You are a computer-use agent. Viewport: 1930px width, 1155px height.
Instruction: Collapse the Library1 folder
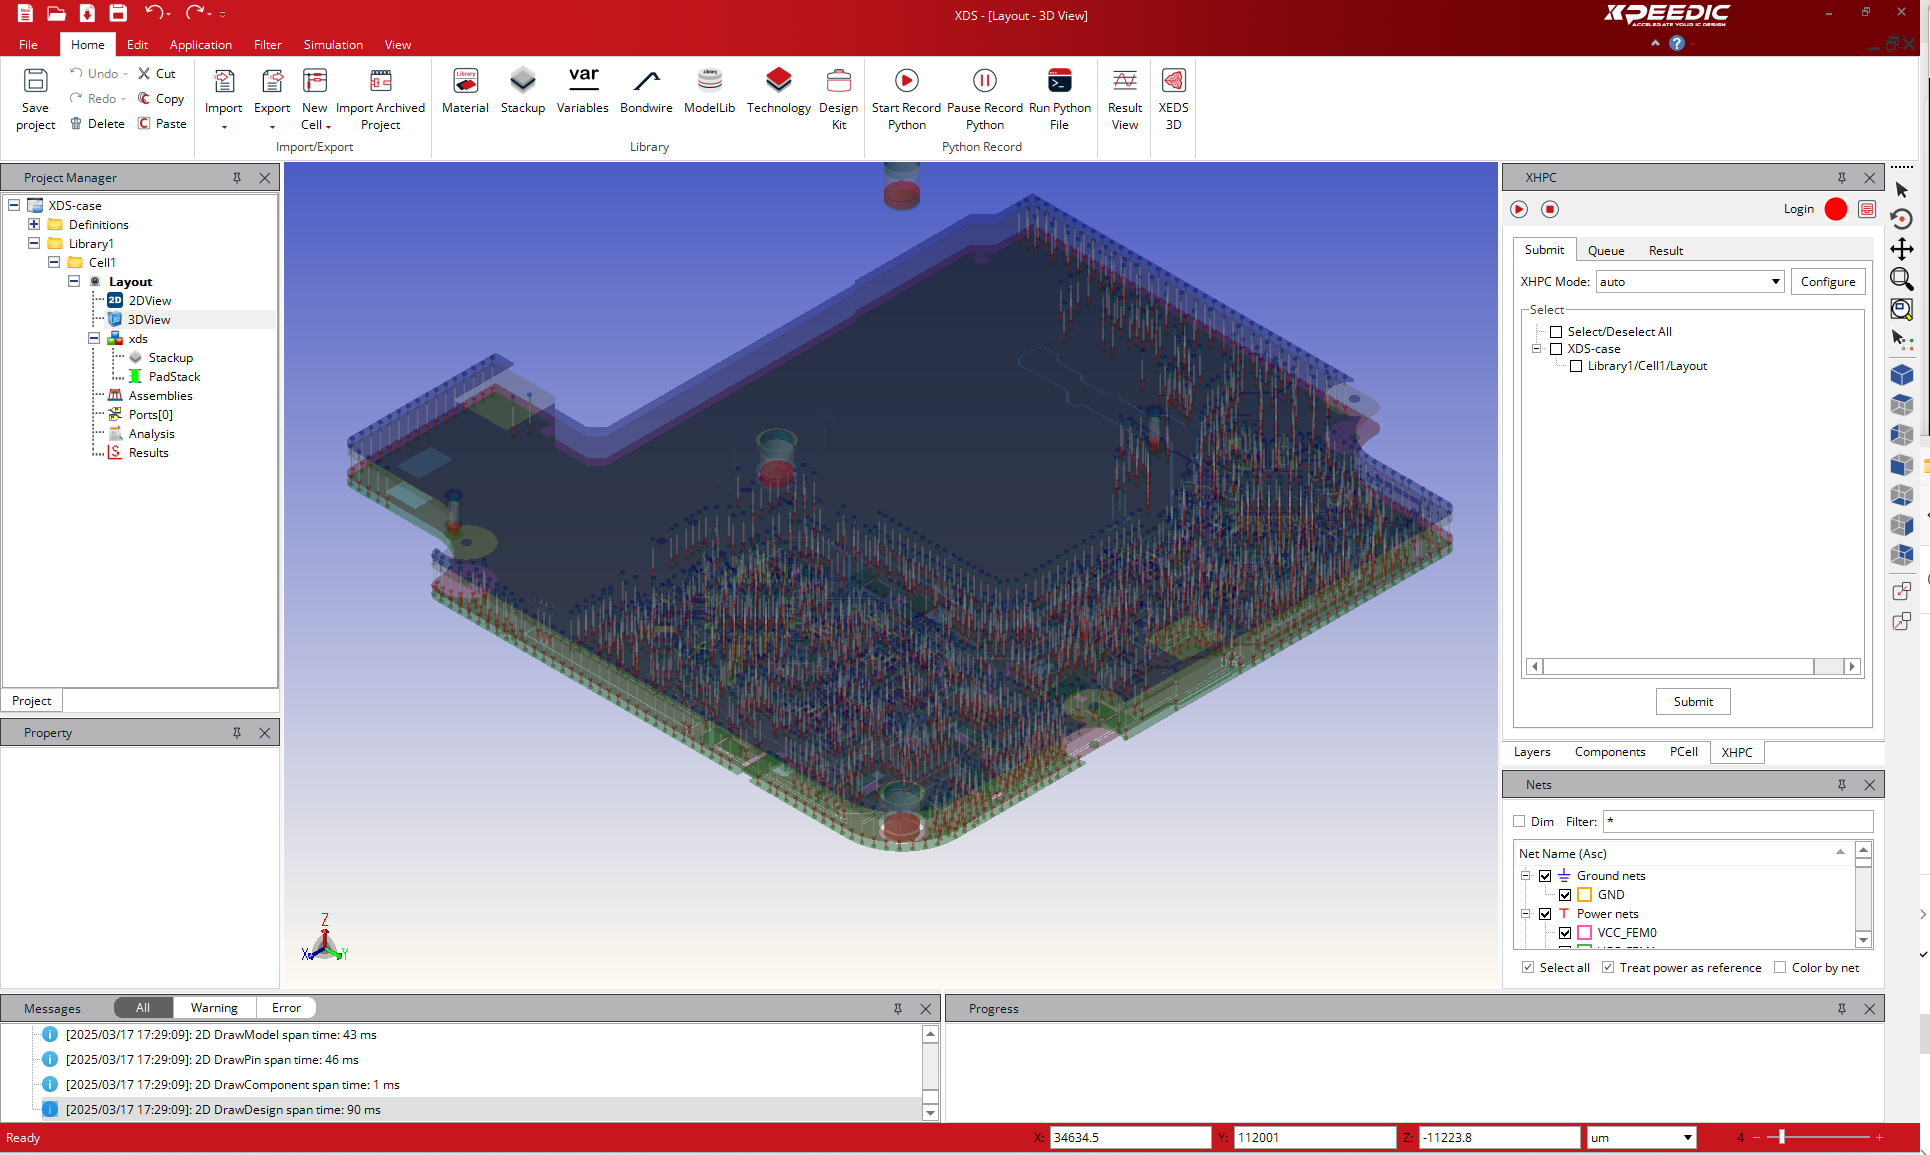pos(34,243)
